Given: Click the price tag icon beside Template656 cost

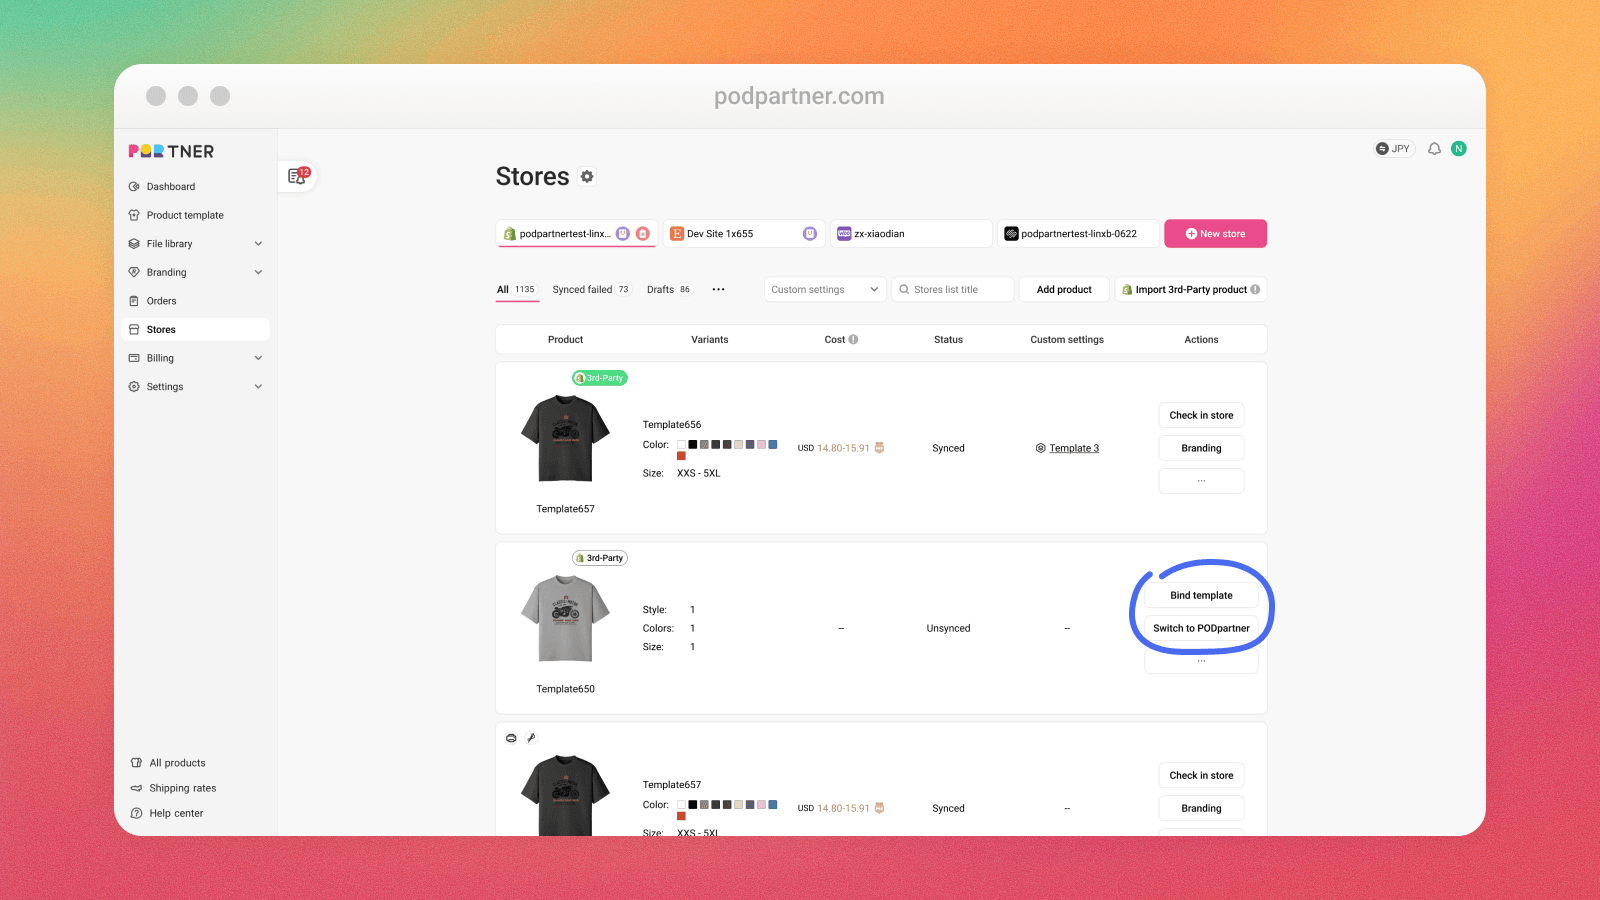Looking at the screenshot, I should point(879,448).
